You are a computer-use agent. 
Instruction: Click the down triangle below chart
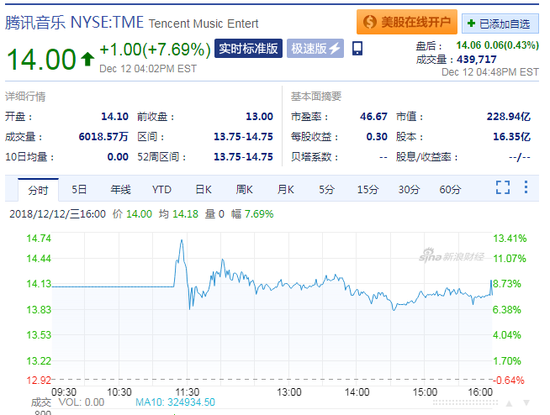(x=526, y=403)
